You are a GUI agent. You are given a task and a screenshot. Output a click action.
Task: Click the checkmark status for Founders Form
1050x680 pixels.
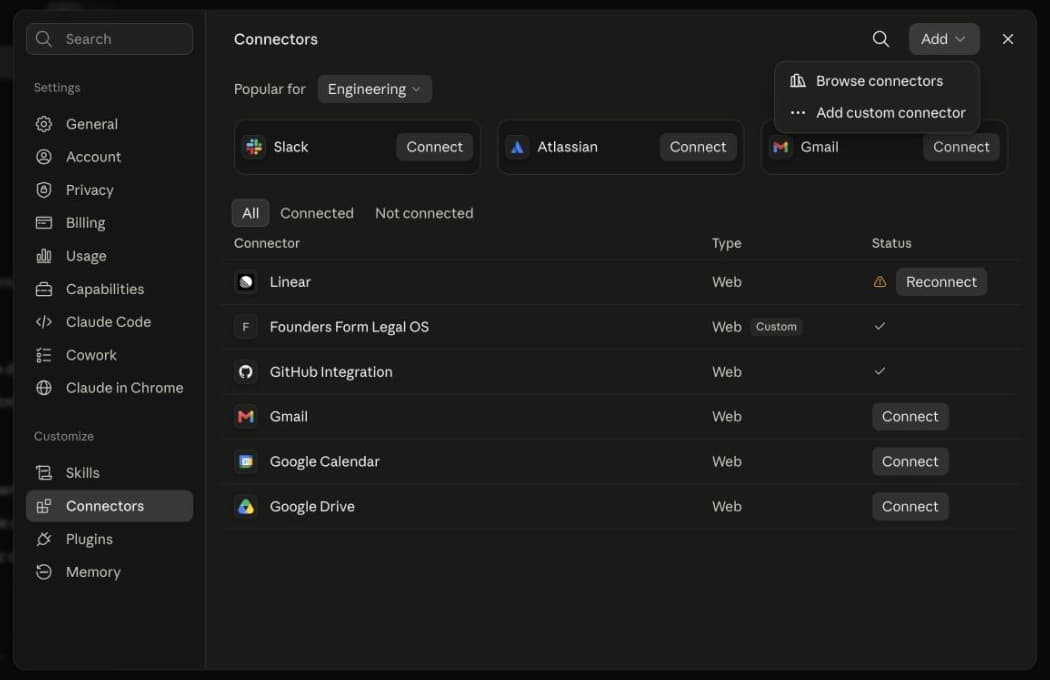[x=879, y=326]
